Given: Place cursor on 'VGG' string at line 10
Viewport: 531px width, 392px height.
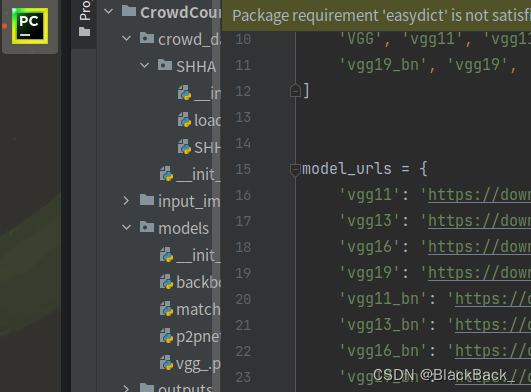Looking at the screenshot, I should coord(361,39).
